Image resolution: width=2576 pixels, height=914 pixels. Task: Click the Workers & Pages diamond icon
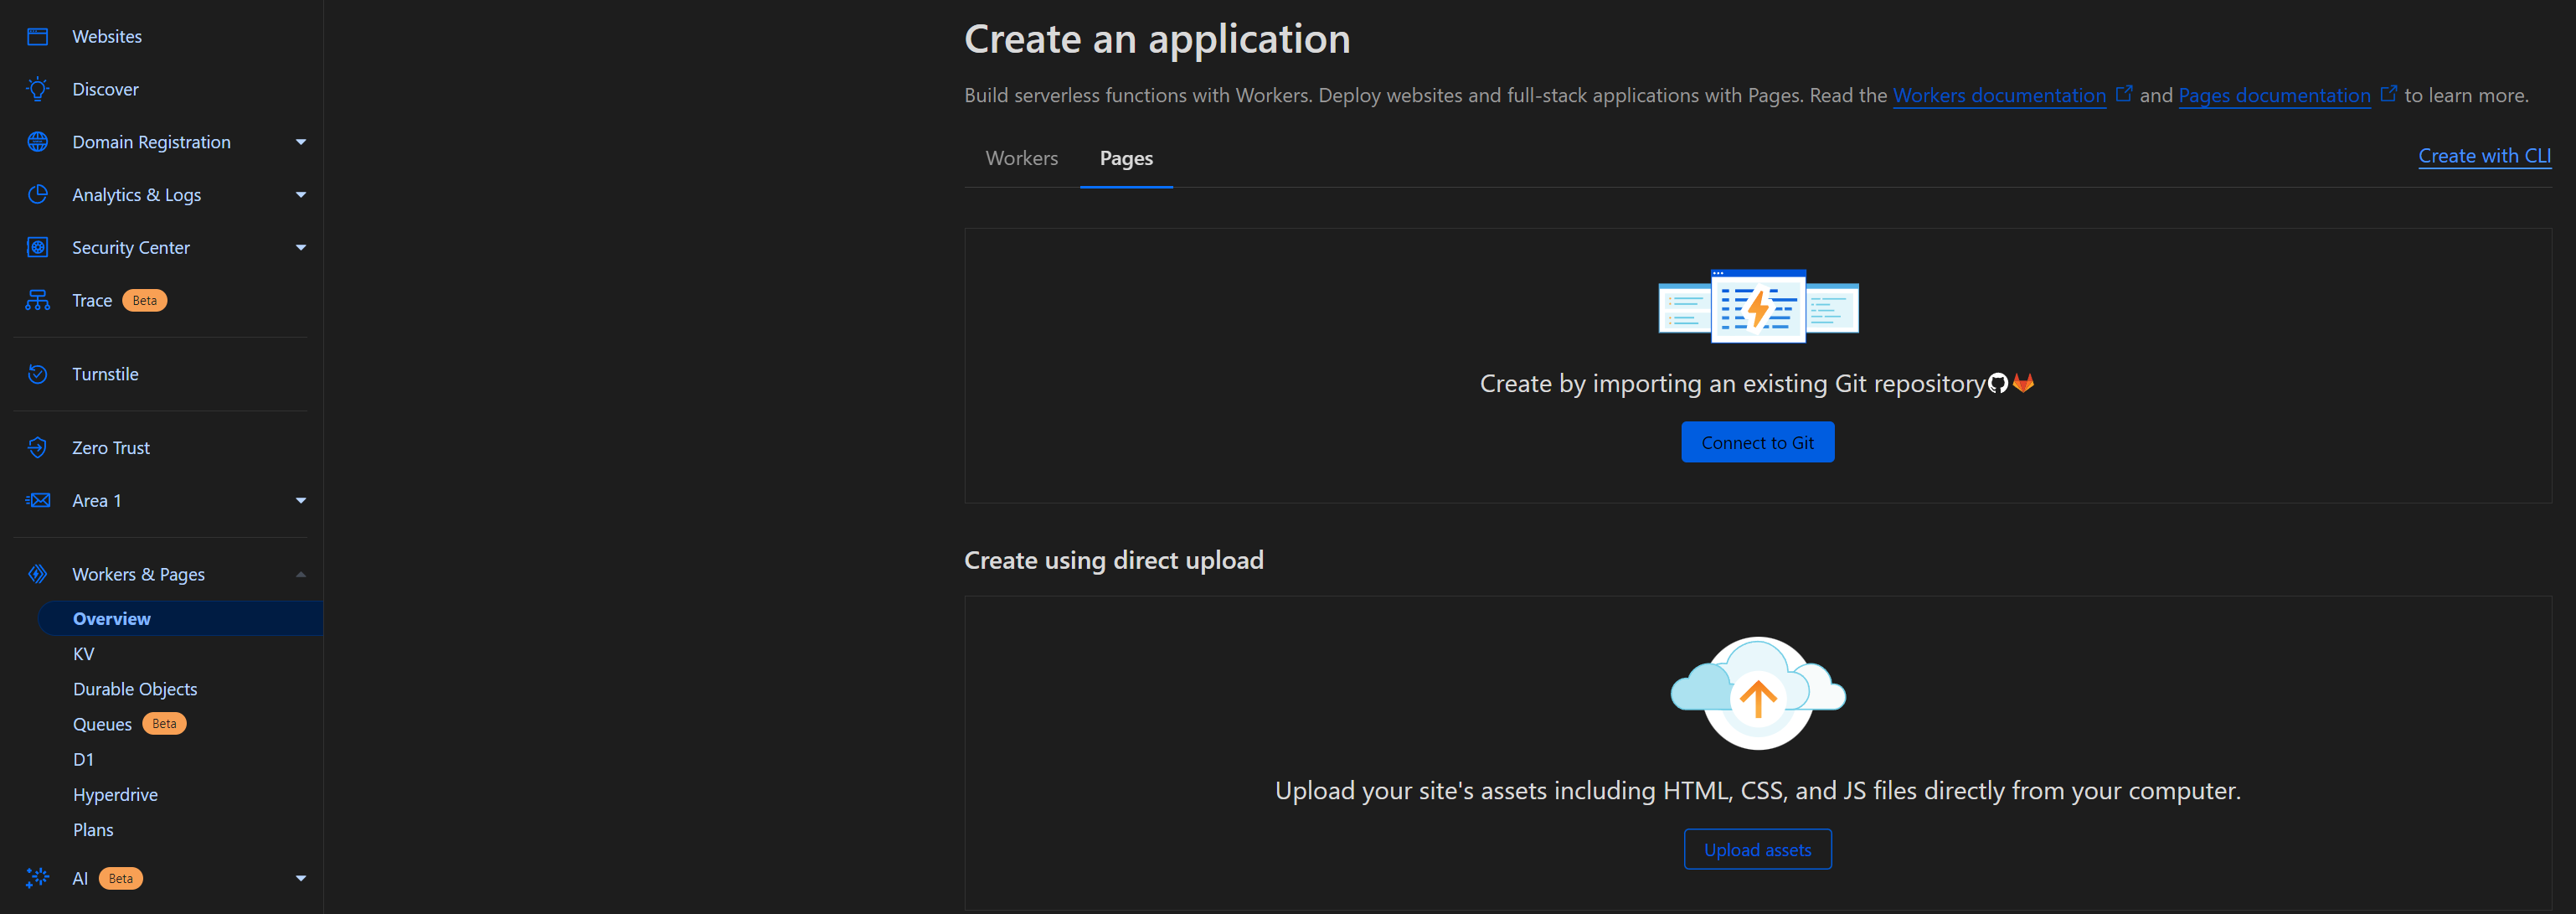pyautogui.click(x=38, y=574)
